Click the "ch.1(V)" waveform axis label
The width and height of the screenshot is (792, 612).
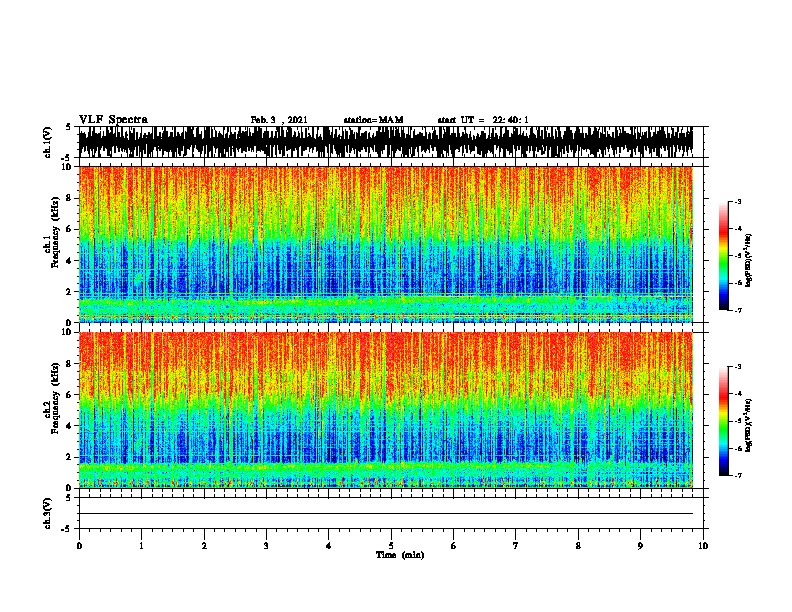(48, 142)
